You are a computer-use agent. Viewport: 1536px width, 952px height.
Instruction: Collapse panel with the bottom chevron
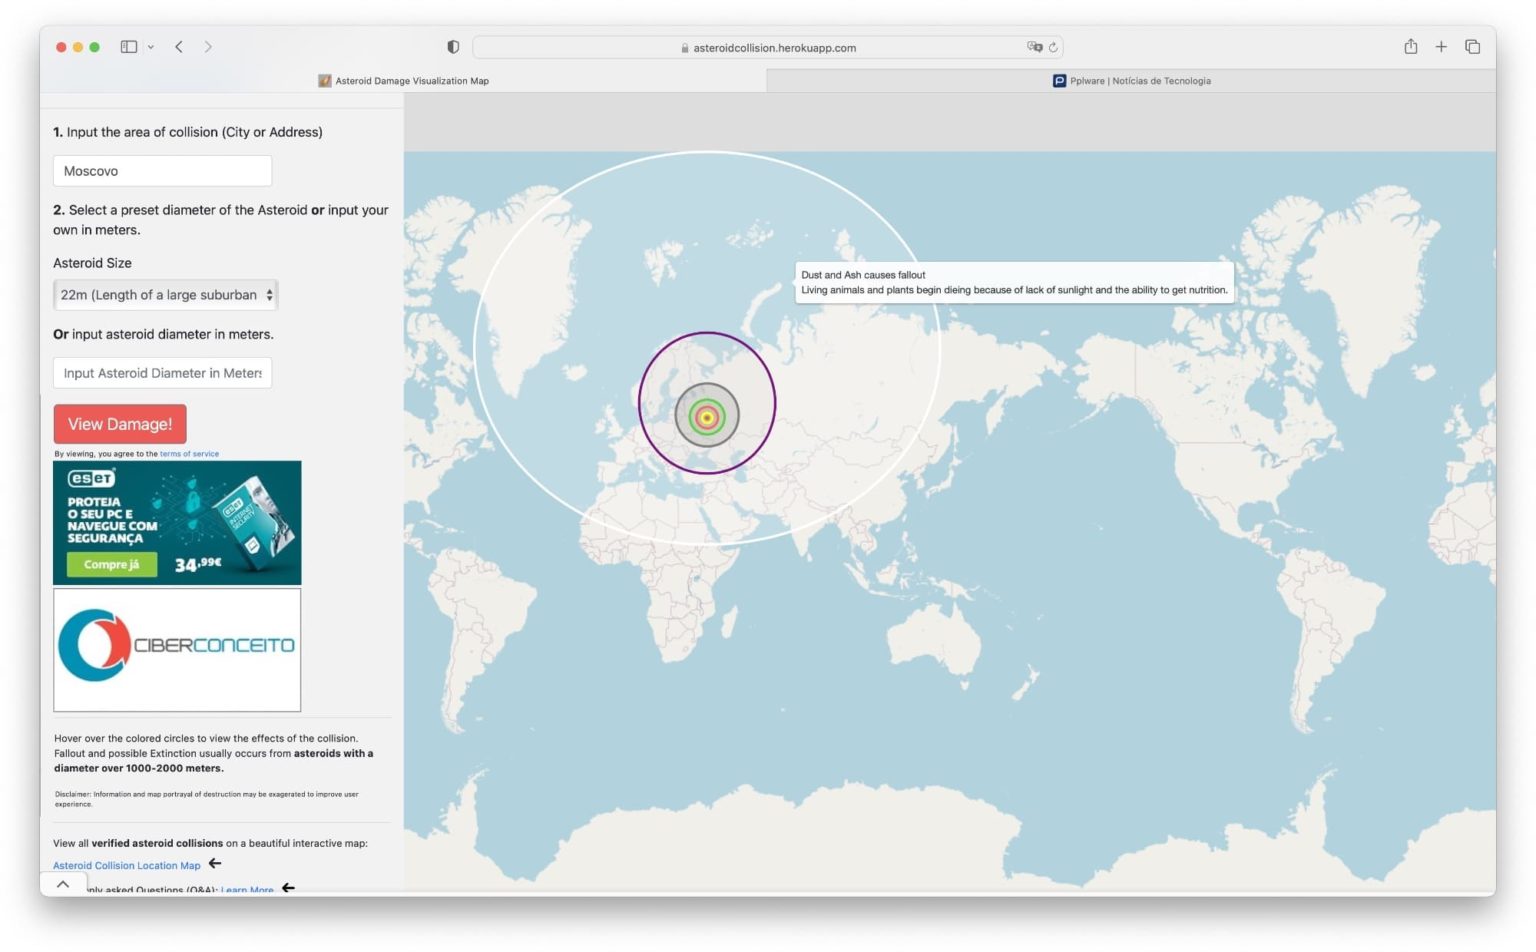tap(63, 885)
